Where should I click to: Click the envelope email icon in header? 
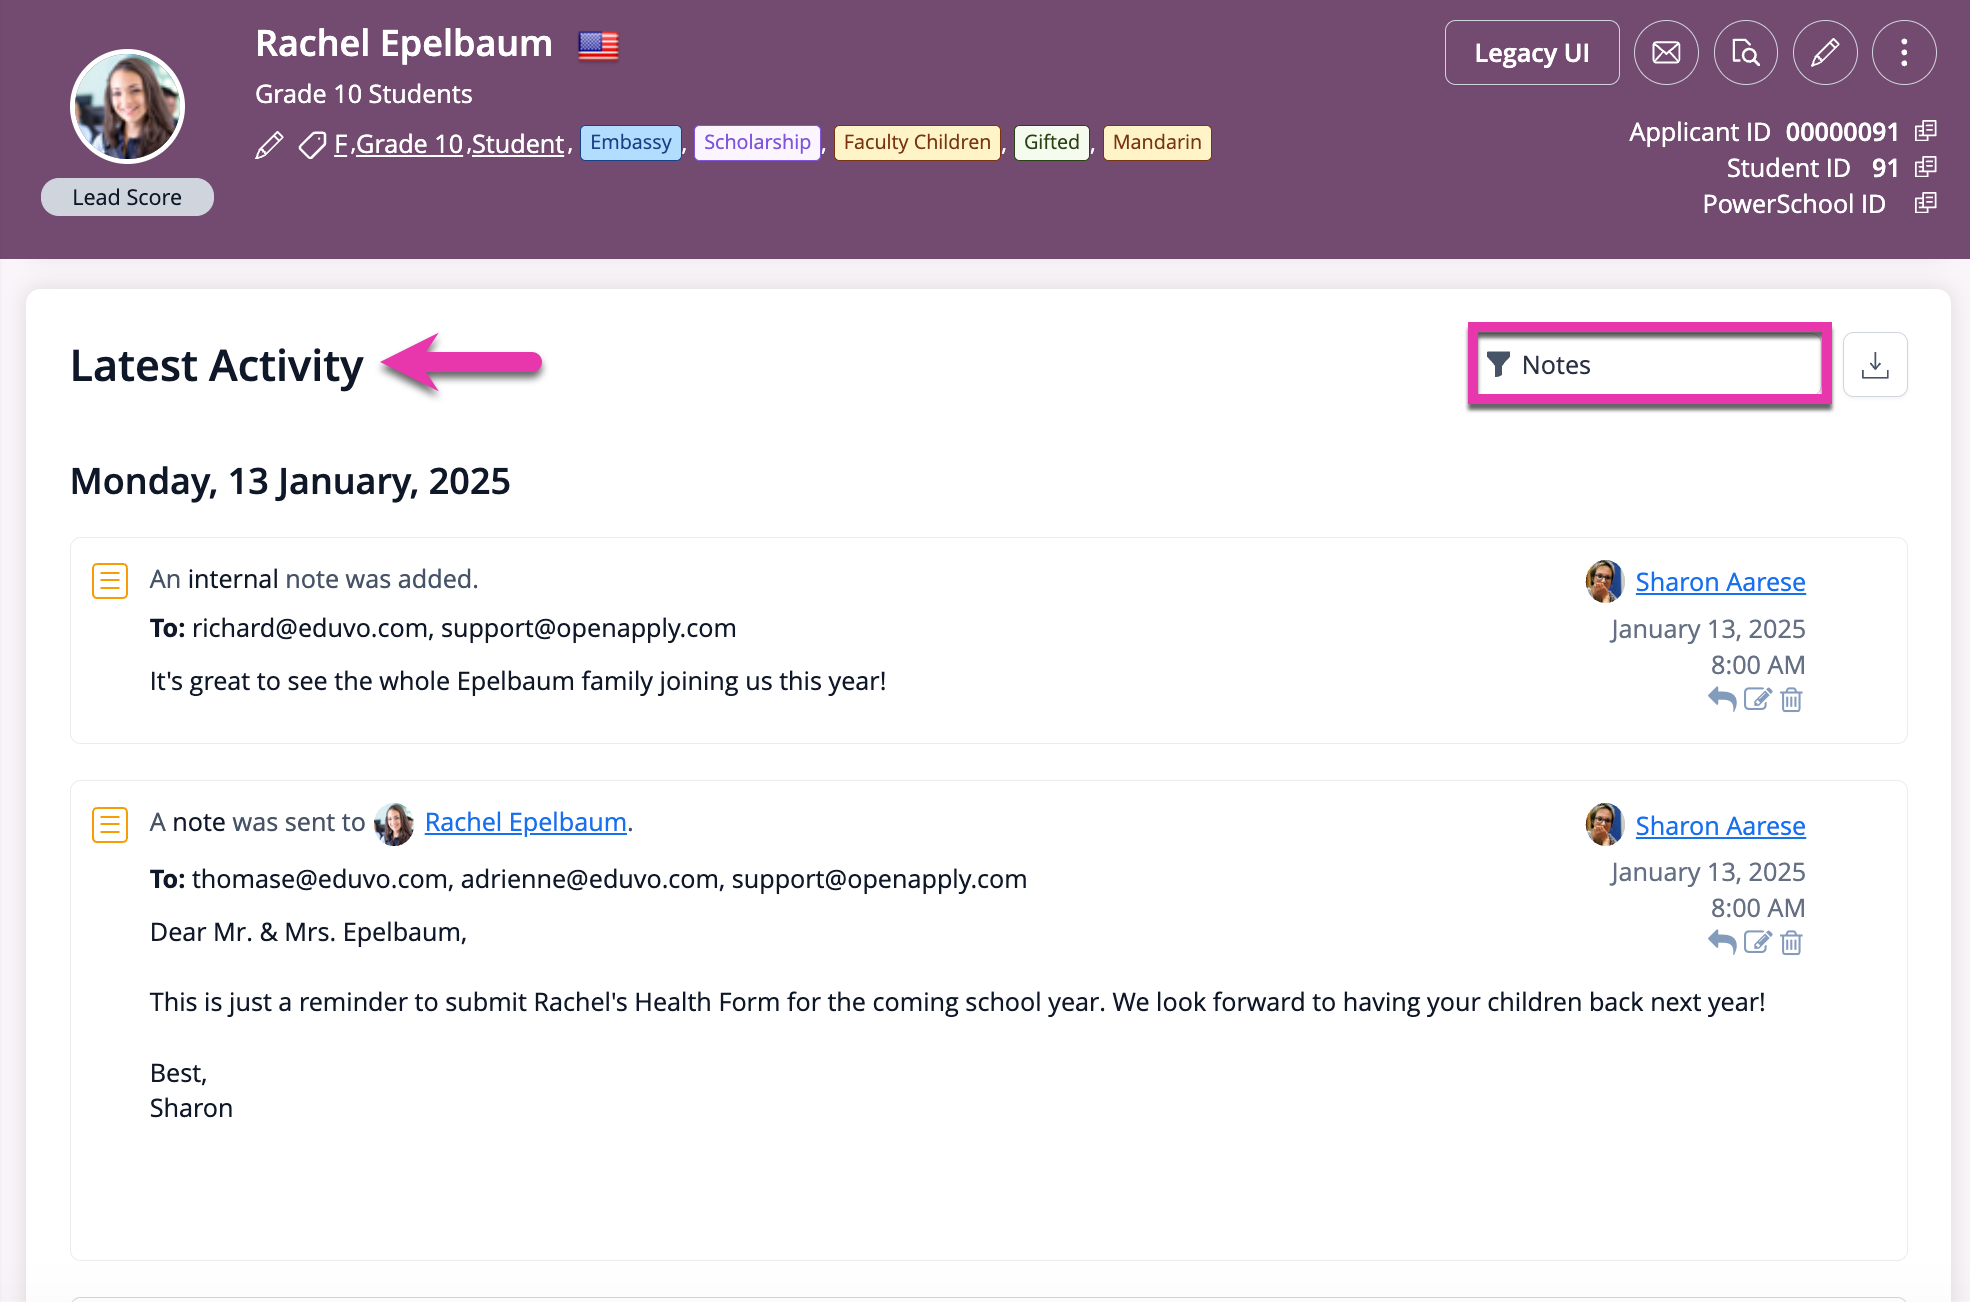[x=1666, y=53]
